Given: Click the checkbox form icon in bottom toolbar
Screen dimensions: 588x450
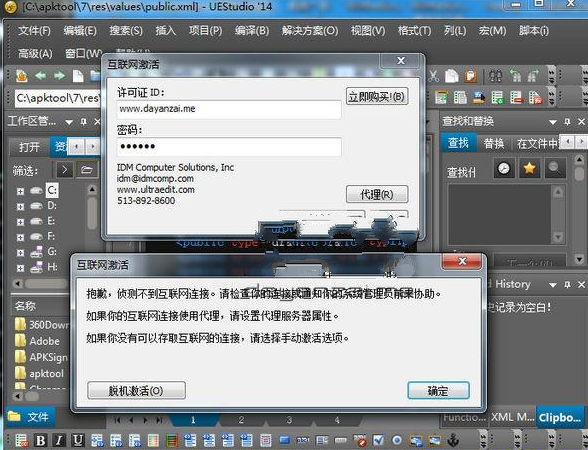Looking at the screenshot, I should pyautogui.click(x=378, y=441).
